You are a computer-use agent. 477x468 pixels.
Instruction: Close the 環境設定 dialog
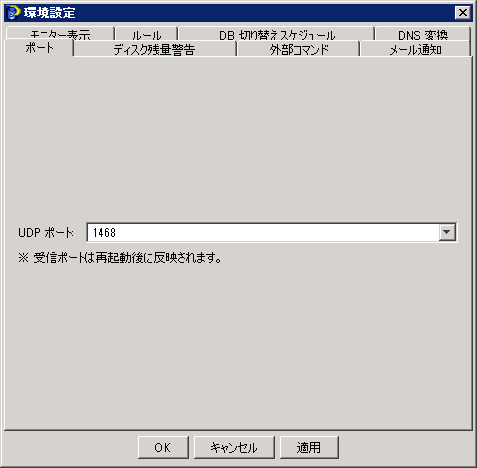(462, 13)
